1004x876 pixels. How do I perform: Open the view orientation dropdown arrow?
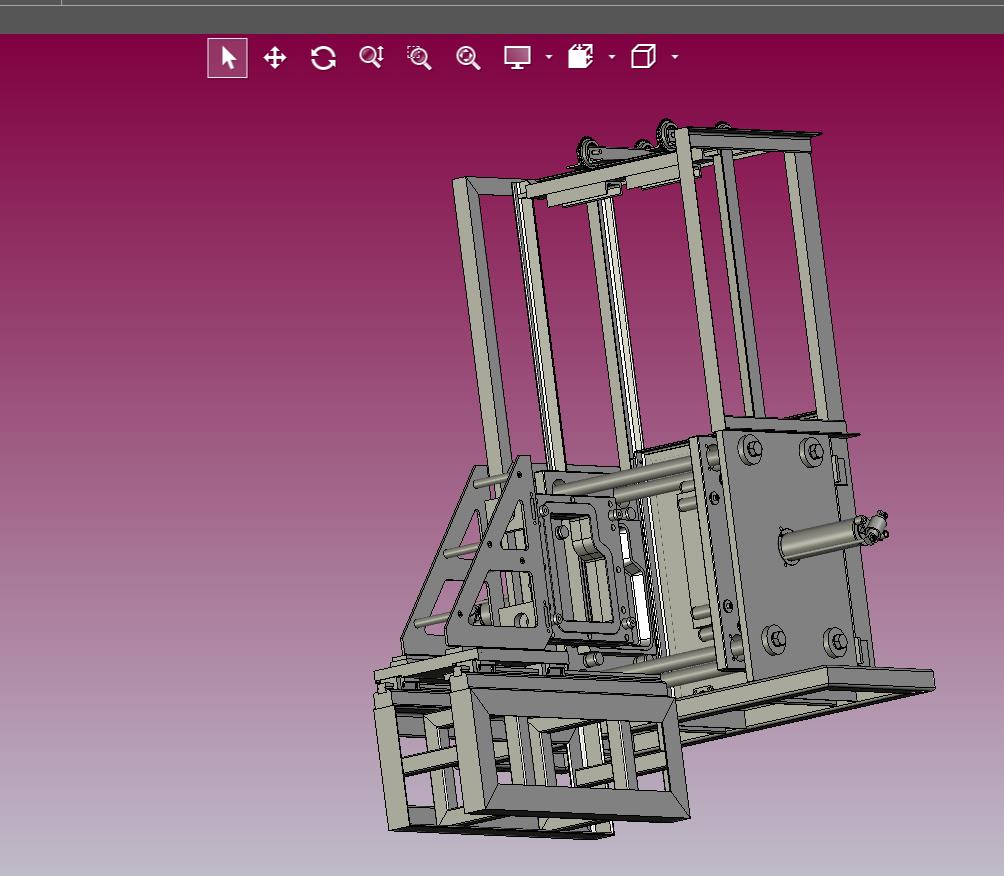pyautogui.click(x=675, y=57)
